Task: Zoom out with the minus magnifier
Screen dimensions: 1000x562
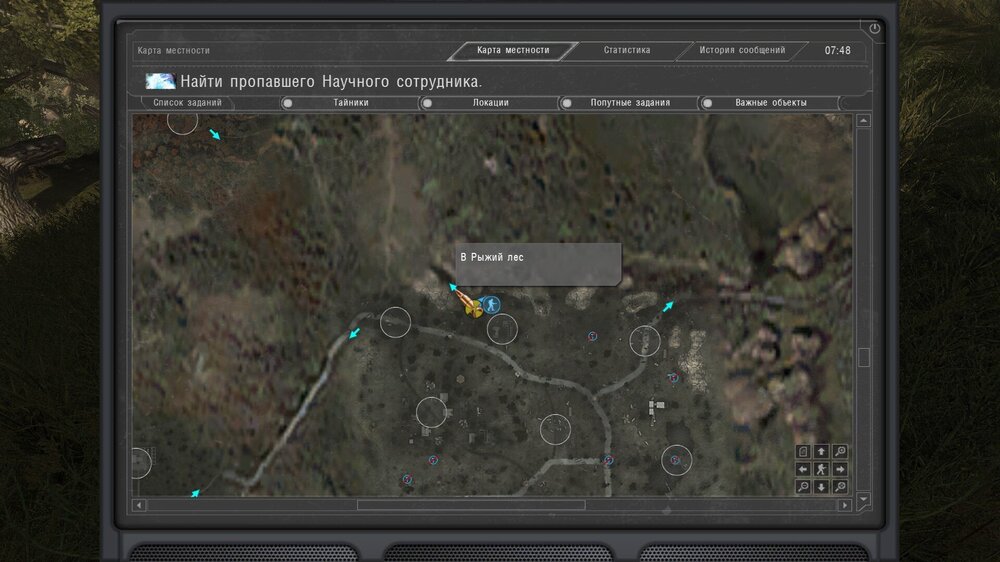Action: click(x=803, y=487)
